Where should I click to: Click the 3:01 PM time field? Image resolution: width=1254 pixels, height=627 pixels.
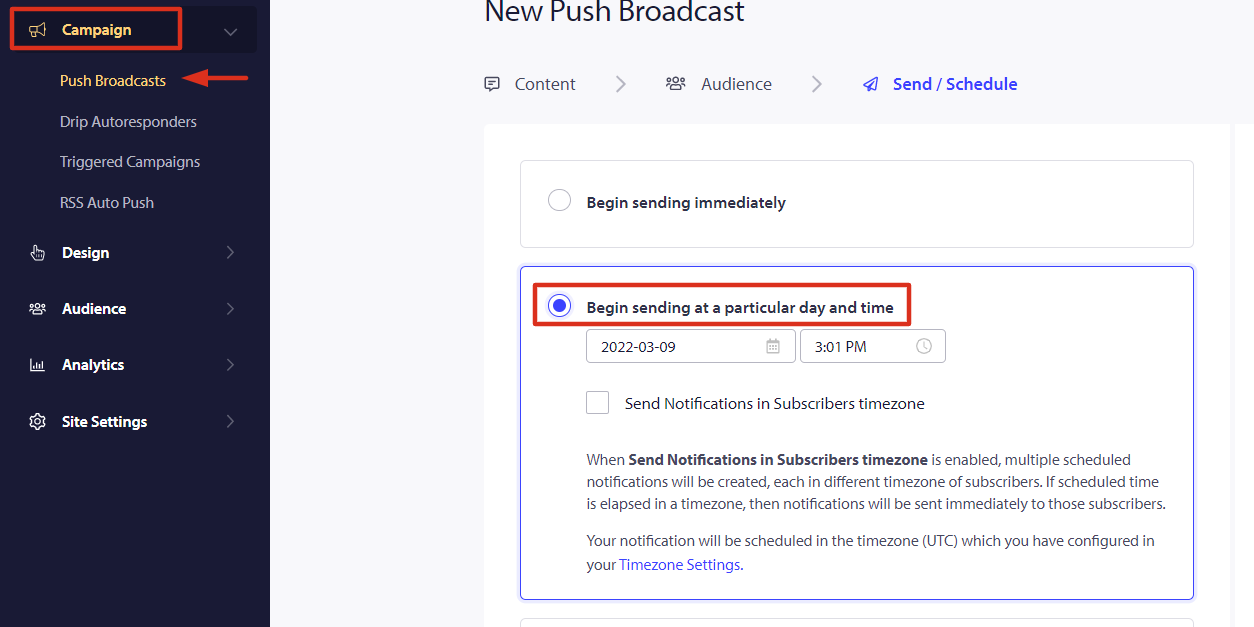pyautogui.click(x=873, y=346)
